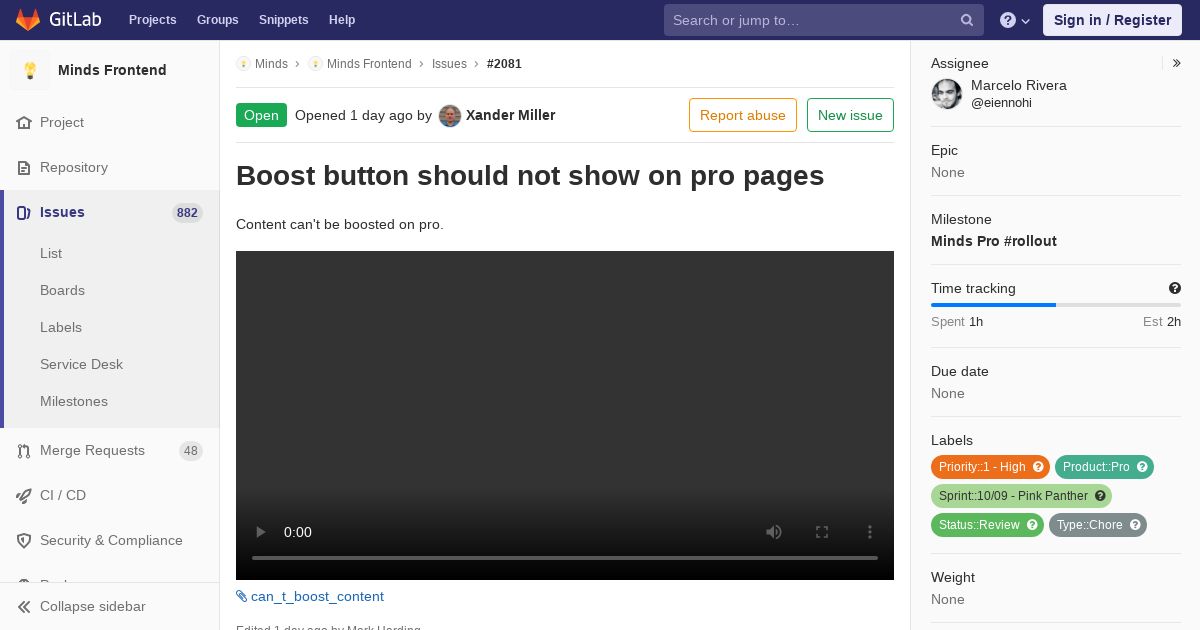Click the GitLab fox logo

[x=28, y=19]
